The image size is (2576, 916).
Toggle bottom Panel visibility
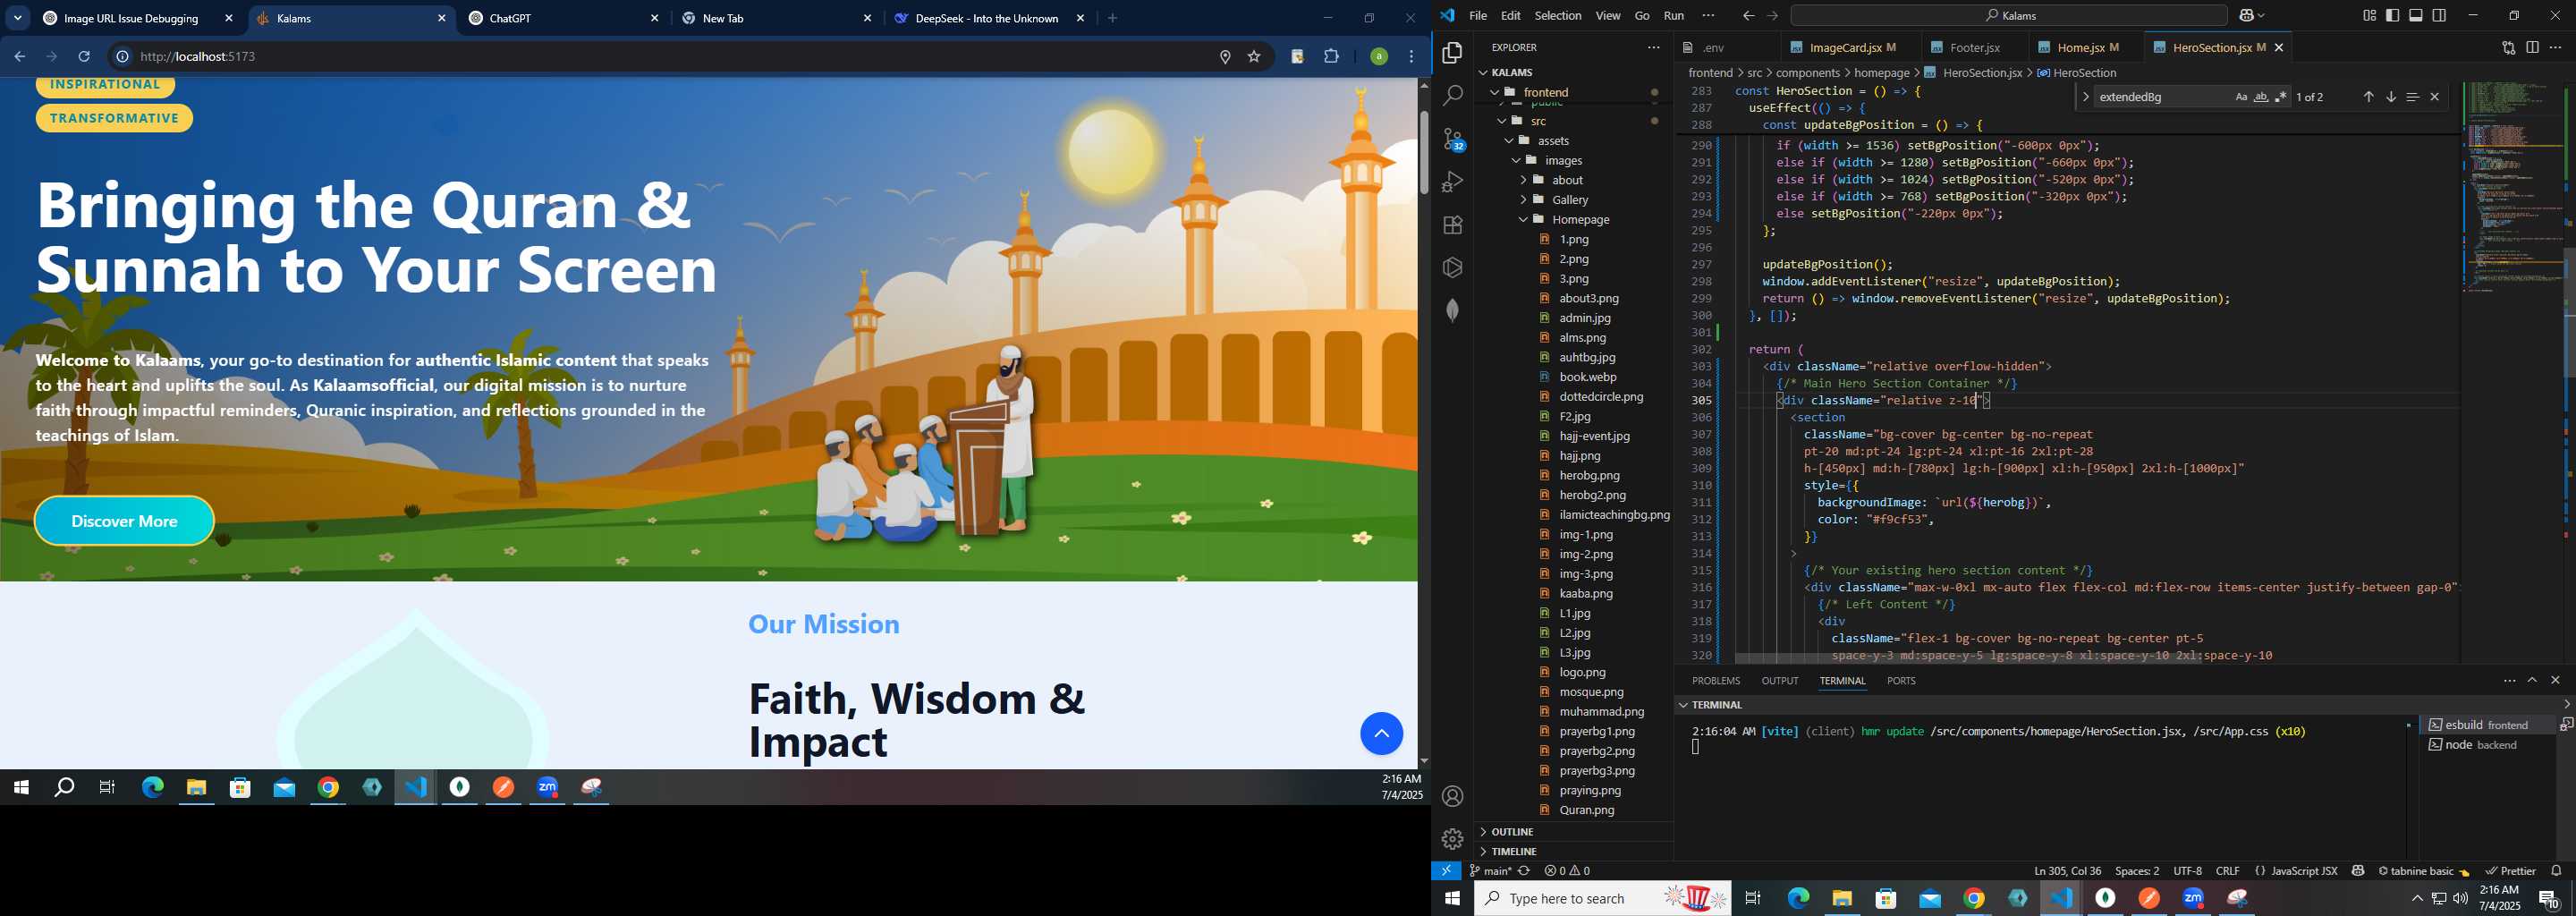pyautogui.click(x=2416, y=16)
